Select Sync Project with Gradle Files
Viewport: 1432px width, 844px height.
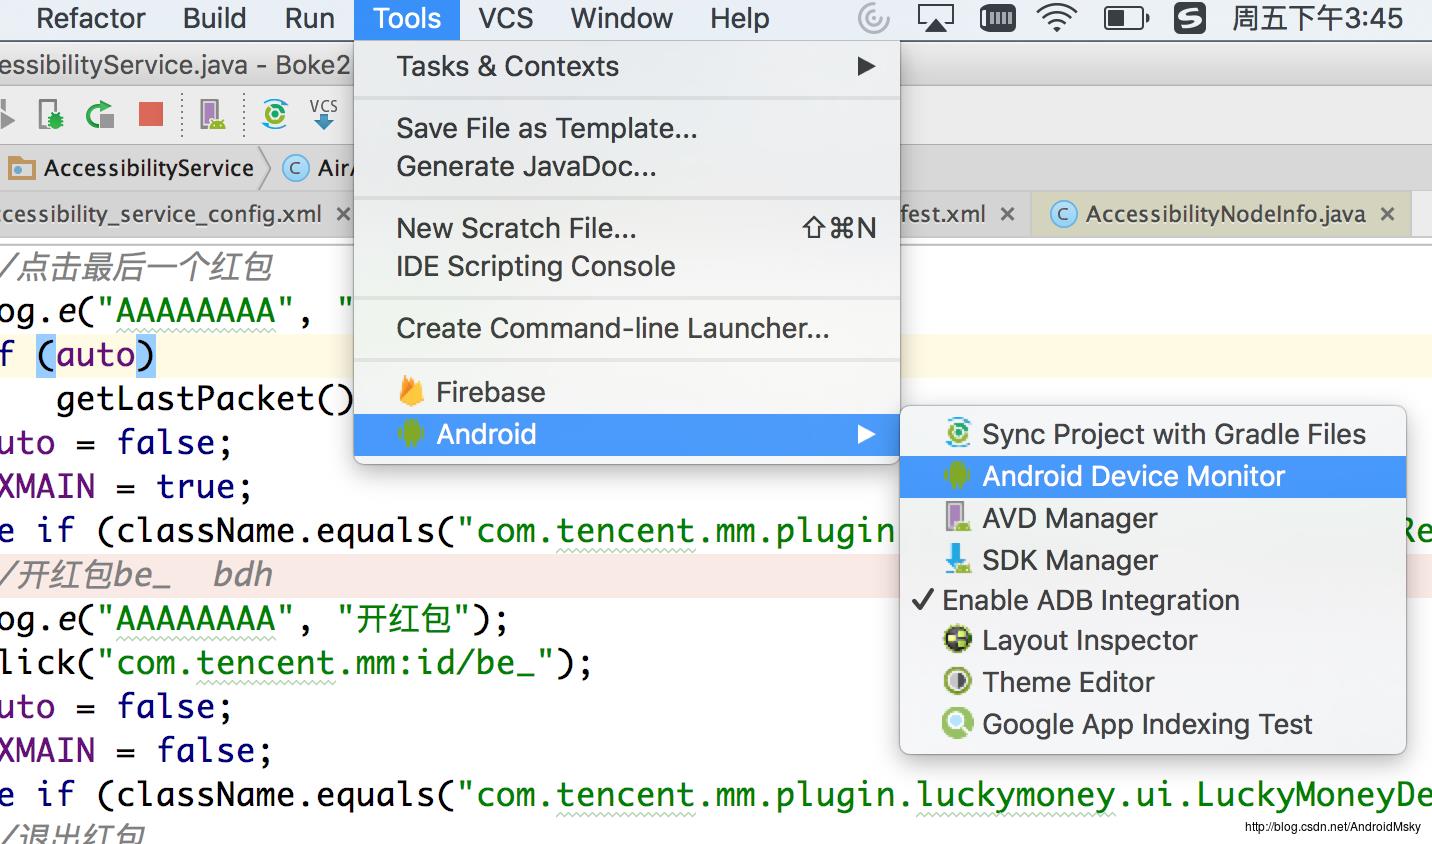[1153, 434]
